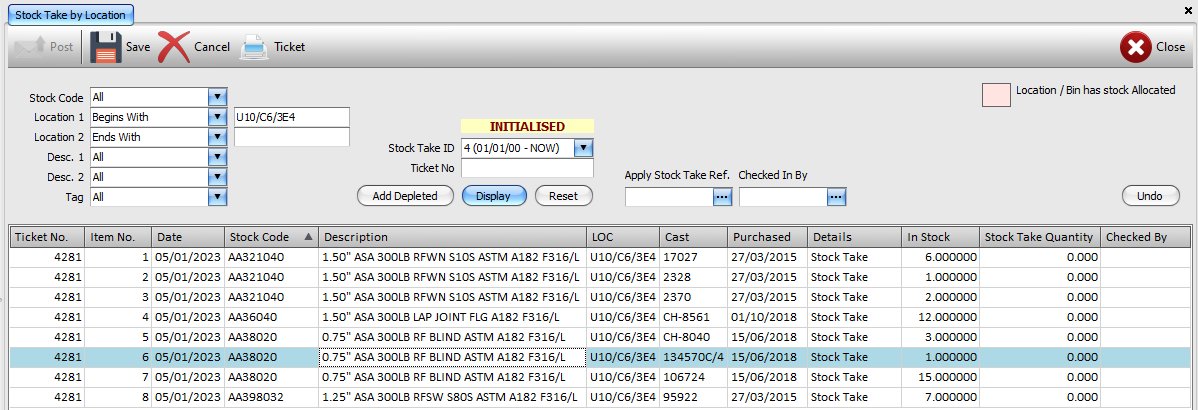This screenshot has height=410, width=1198.
Task: Expand the Tag filter dropdown
Action: pyautogui.click(x=217, y=197)
